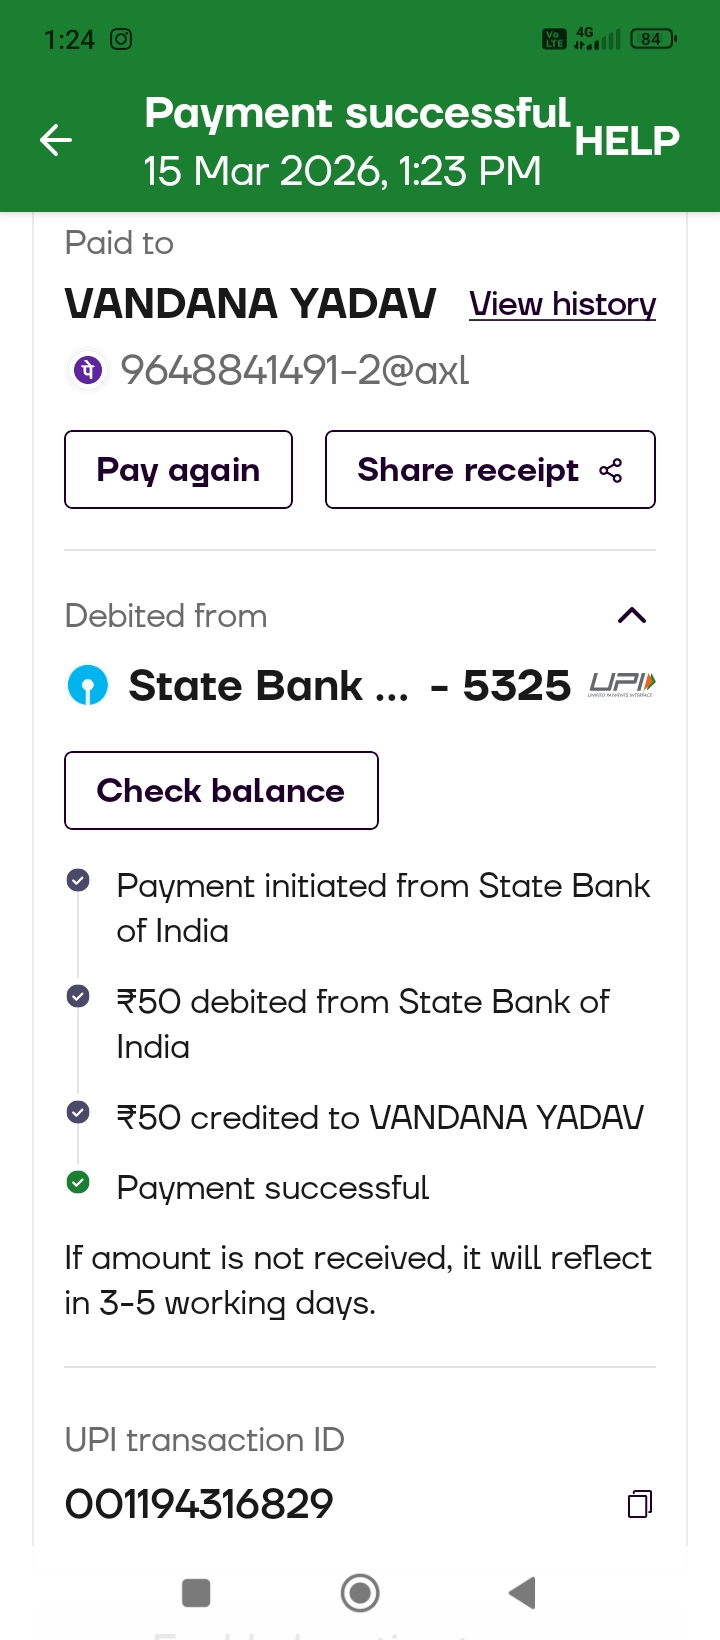Viewport: 720px width, 1640px height.
Task: Tap the UPI transaction ID number
Action: click(x=199, y=1504)
